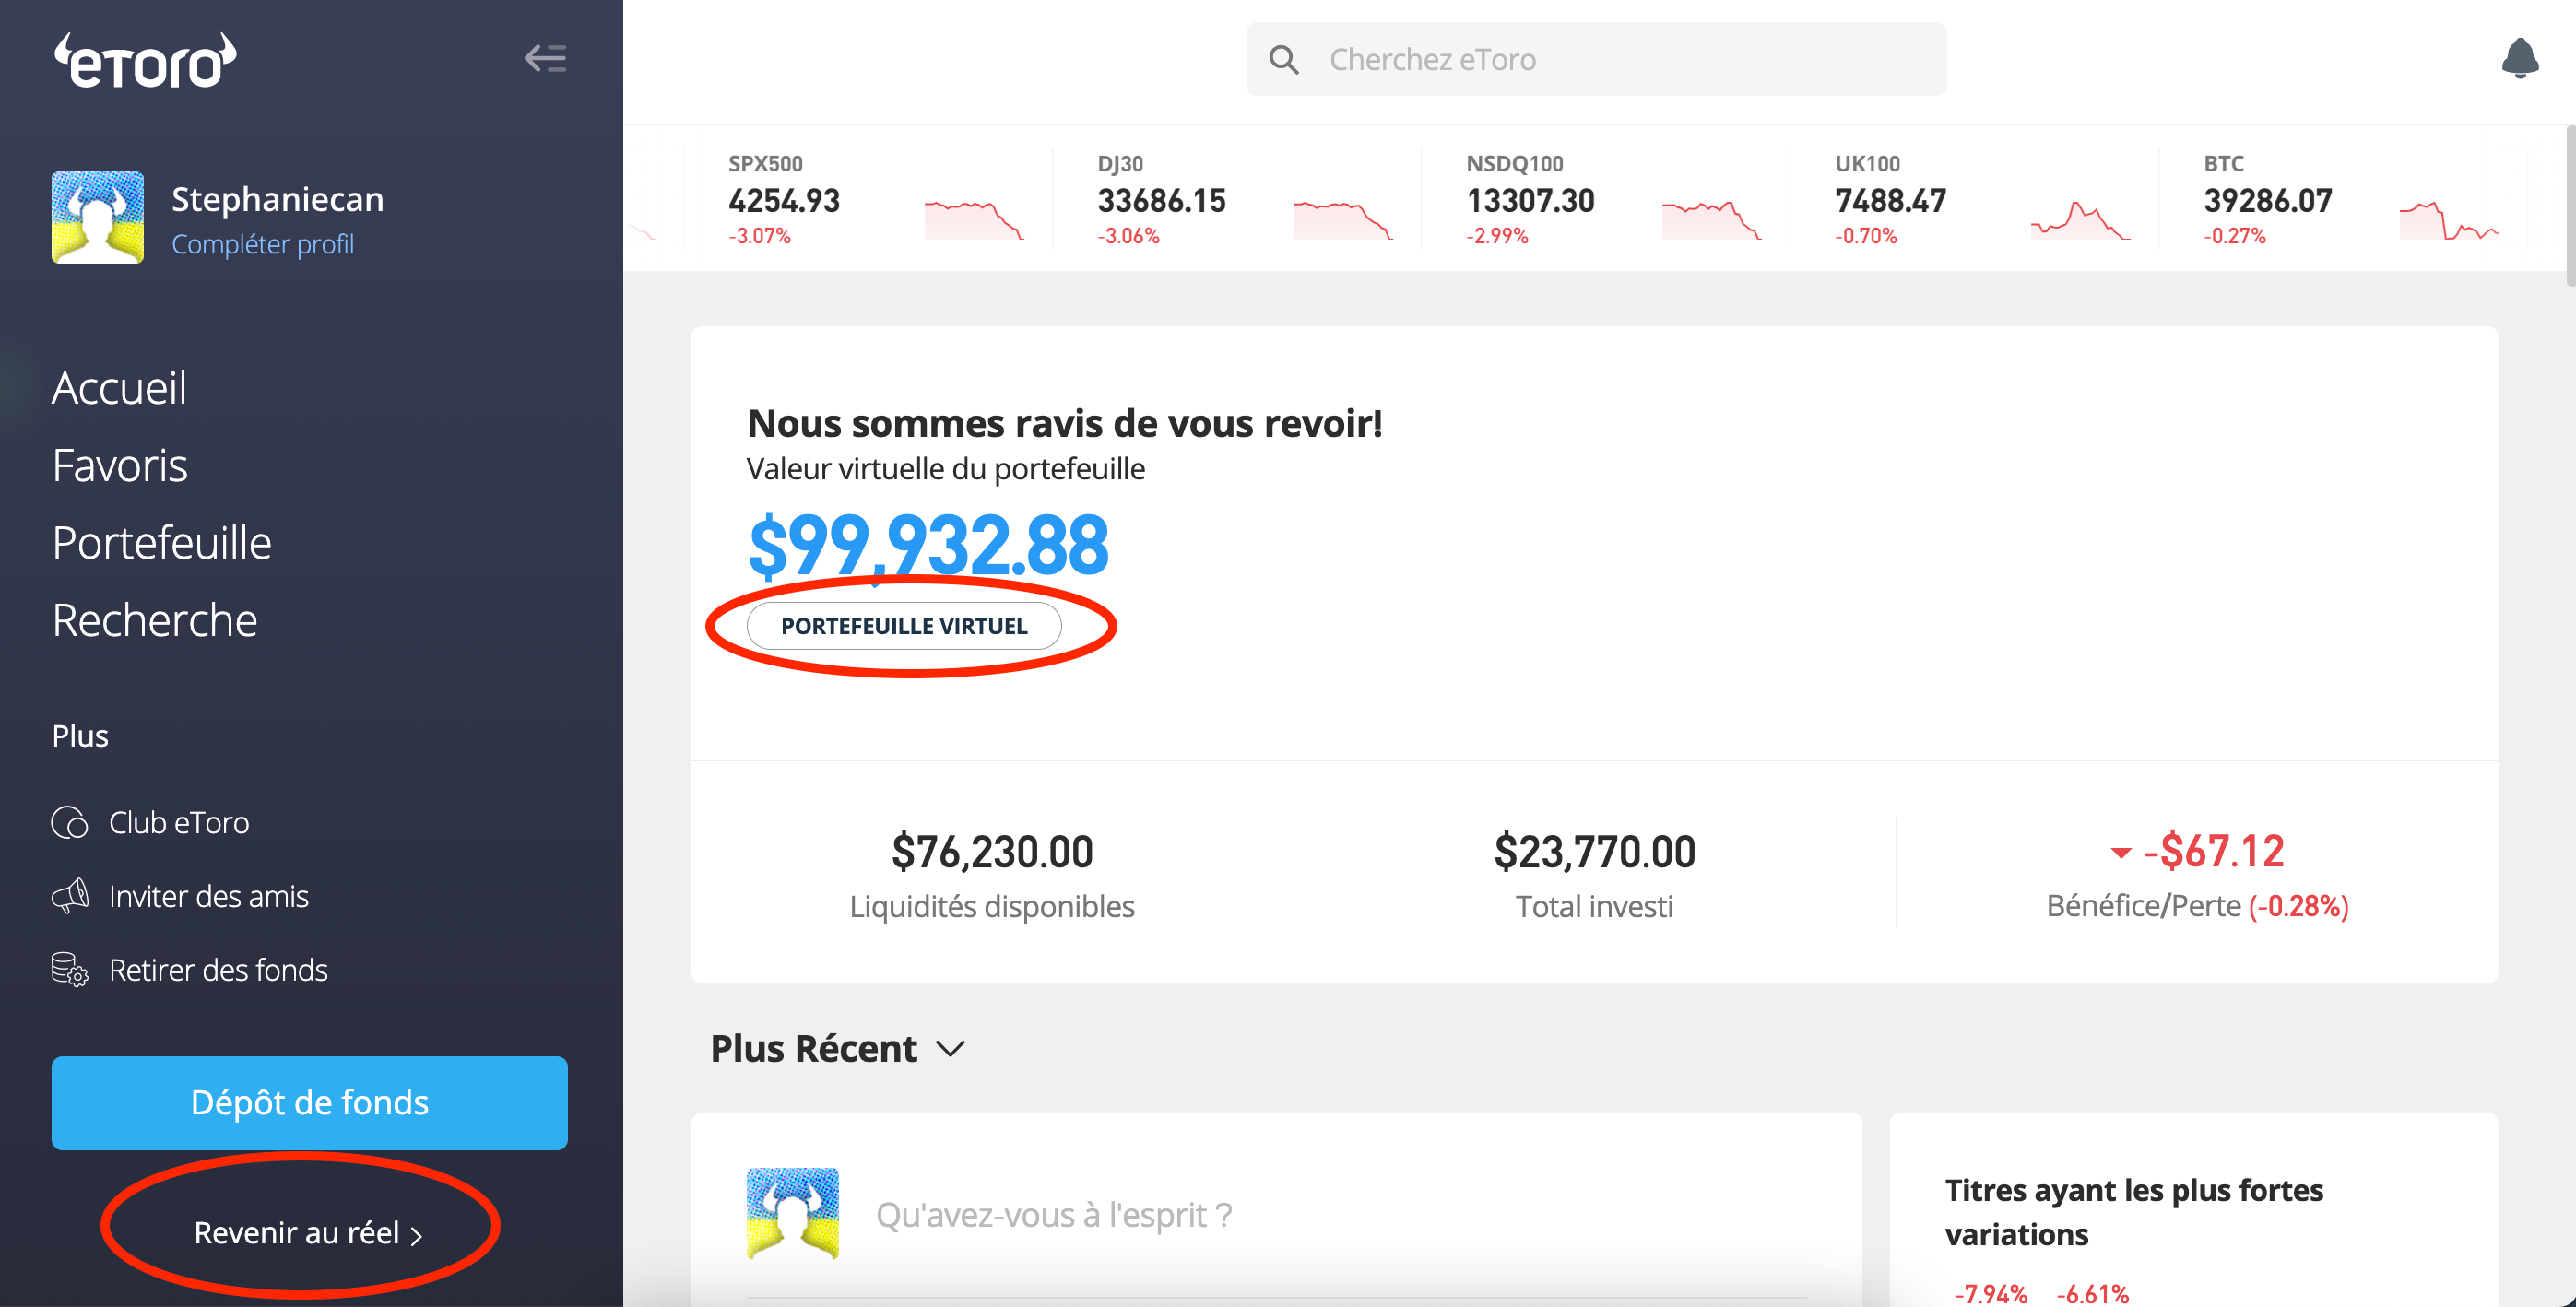
Task: Expand the Plus Récent feed filter
Action: point(950,1049)
